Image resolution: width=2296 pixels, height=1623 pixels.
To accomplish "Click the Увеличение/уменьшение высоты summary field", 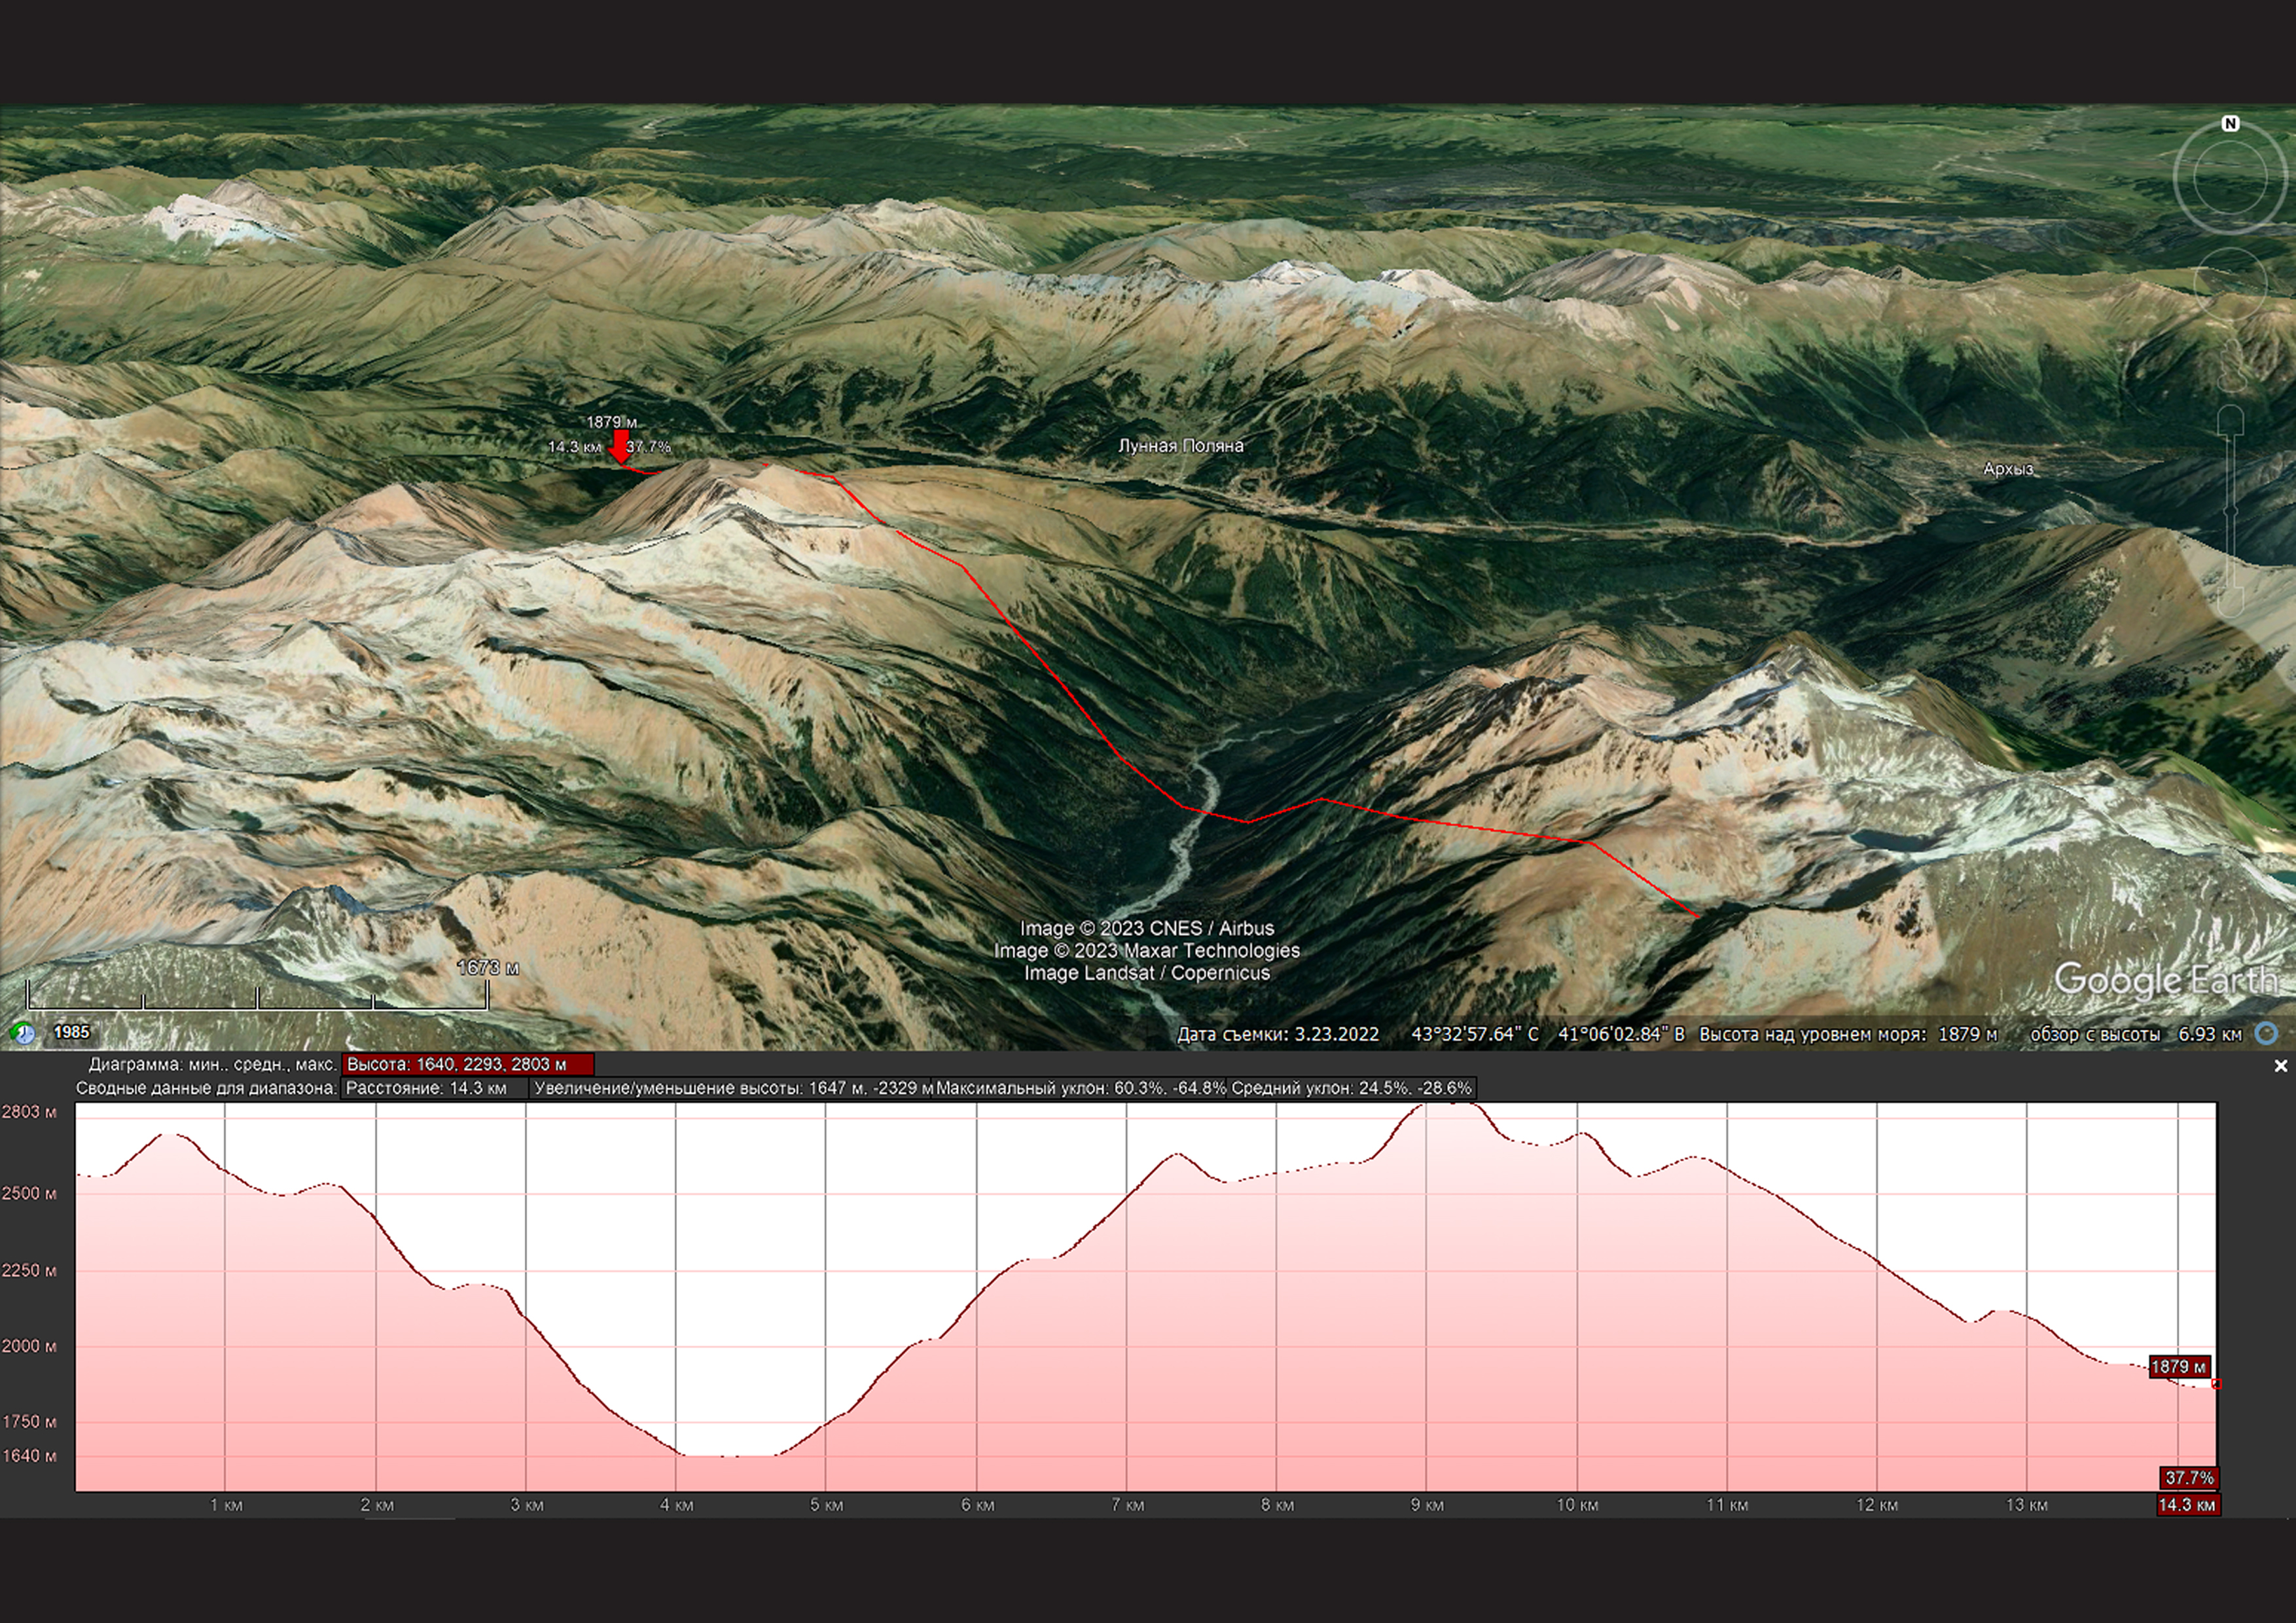I will click(x=731, y=1088).
